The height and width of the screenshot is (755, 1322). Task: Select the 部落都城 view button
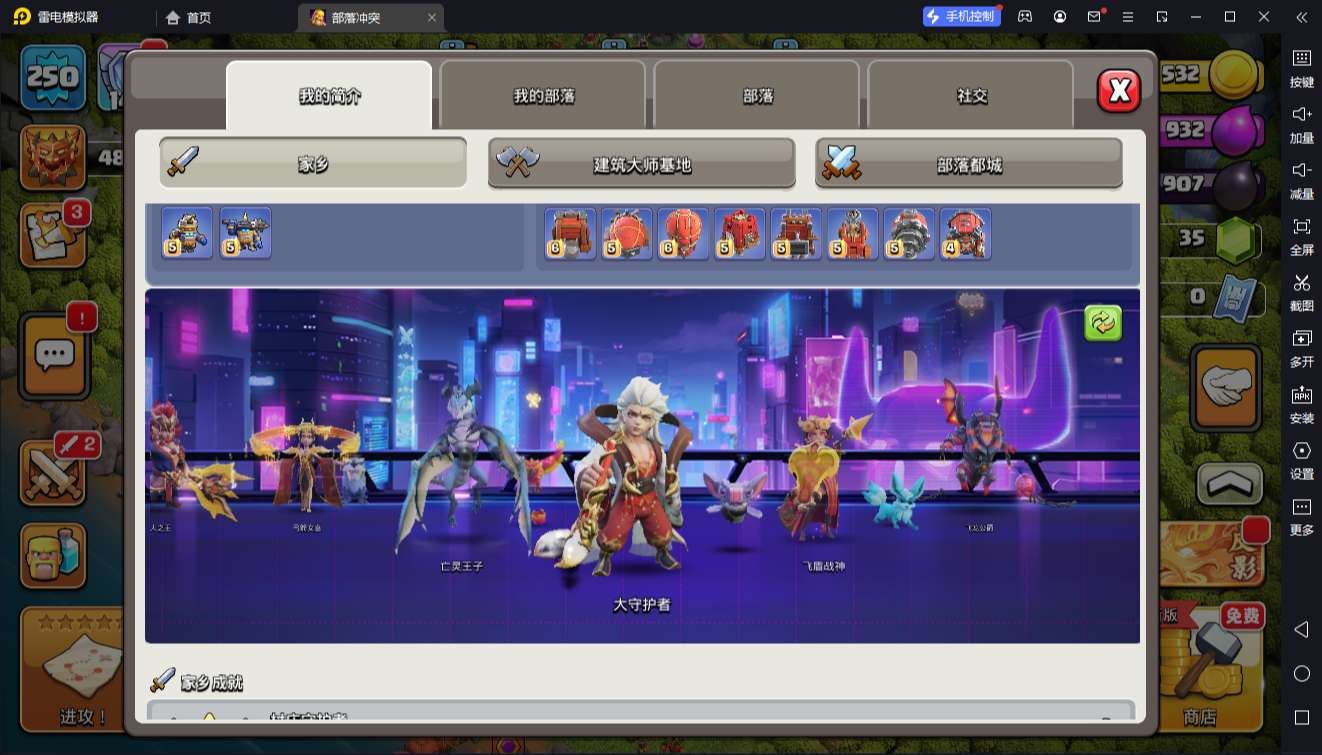coord(969,164)
